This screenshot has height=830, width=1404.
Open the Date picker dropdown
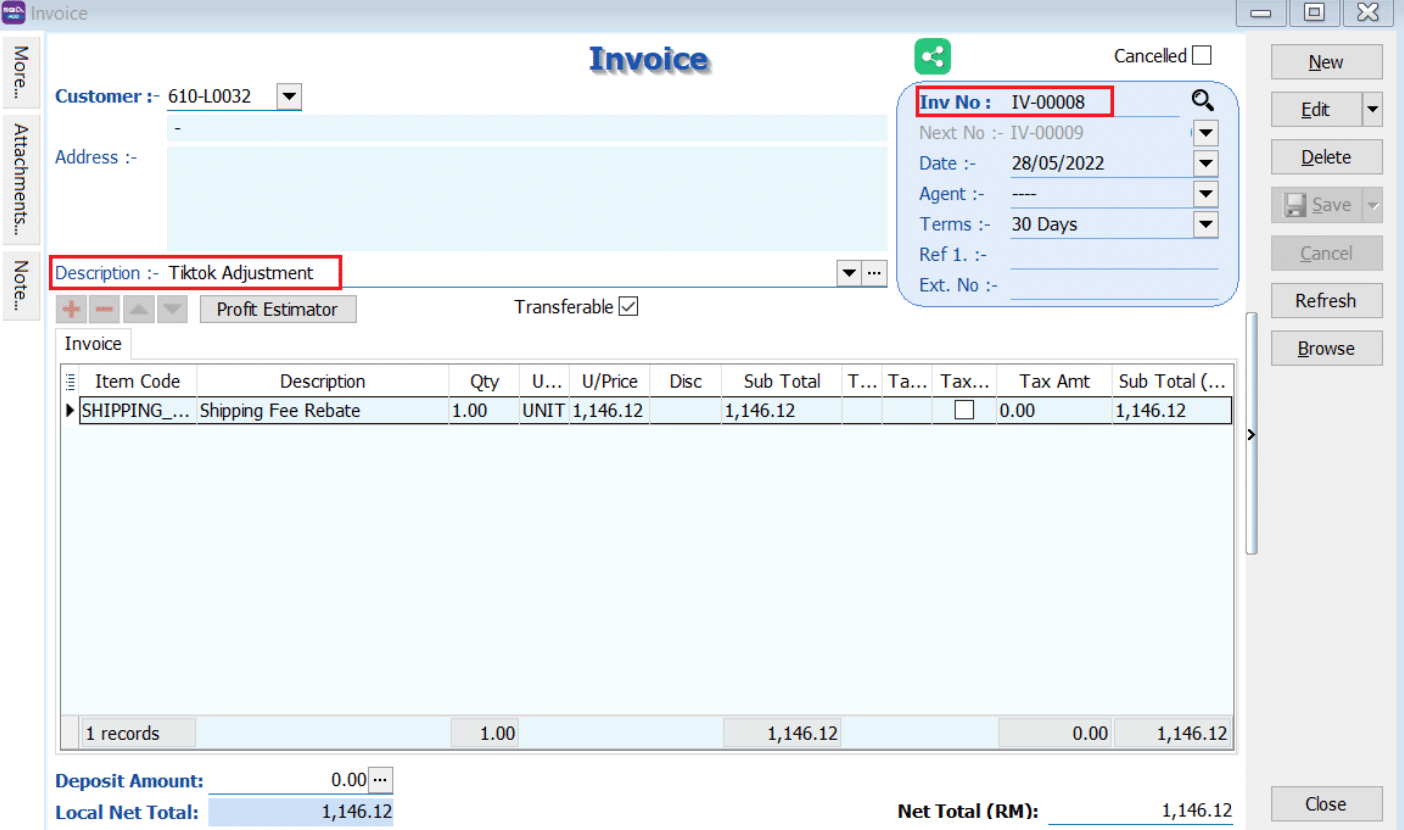(x=1206, y=164)
